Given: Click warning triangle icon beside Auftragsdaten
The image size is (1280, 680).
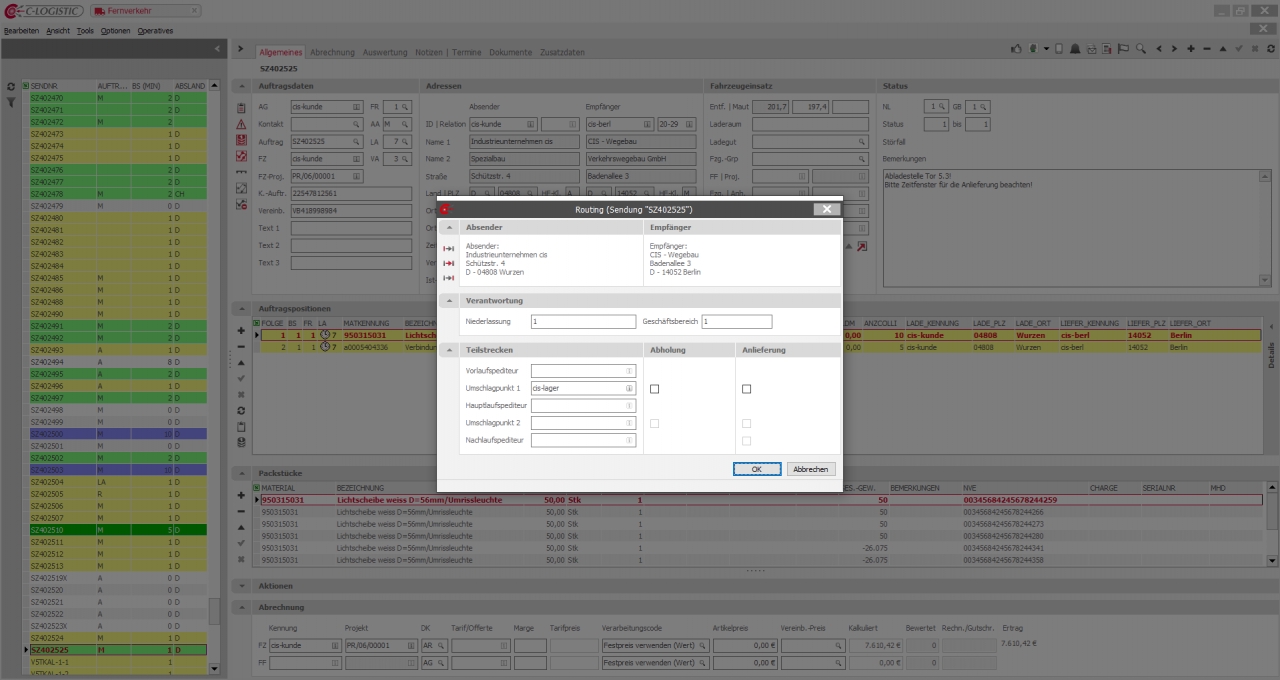Looking at the screenshot, I should (x=241, y=124).
